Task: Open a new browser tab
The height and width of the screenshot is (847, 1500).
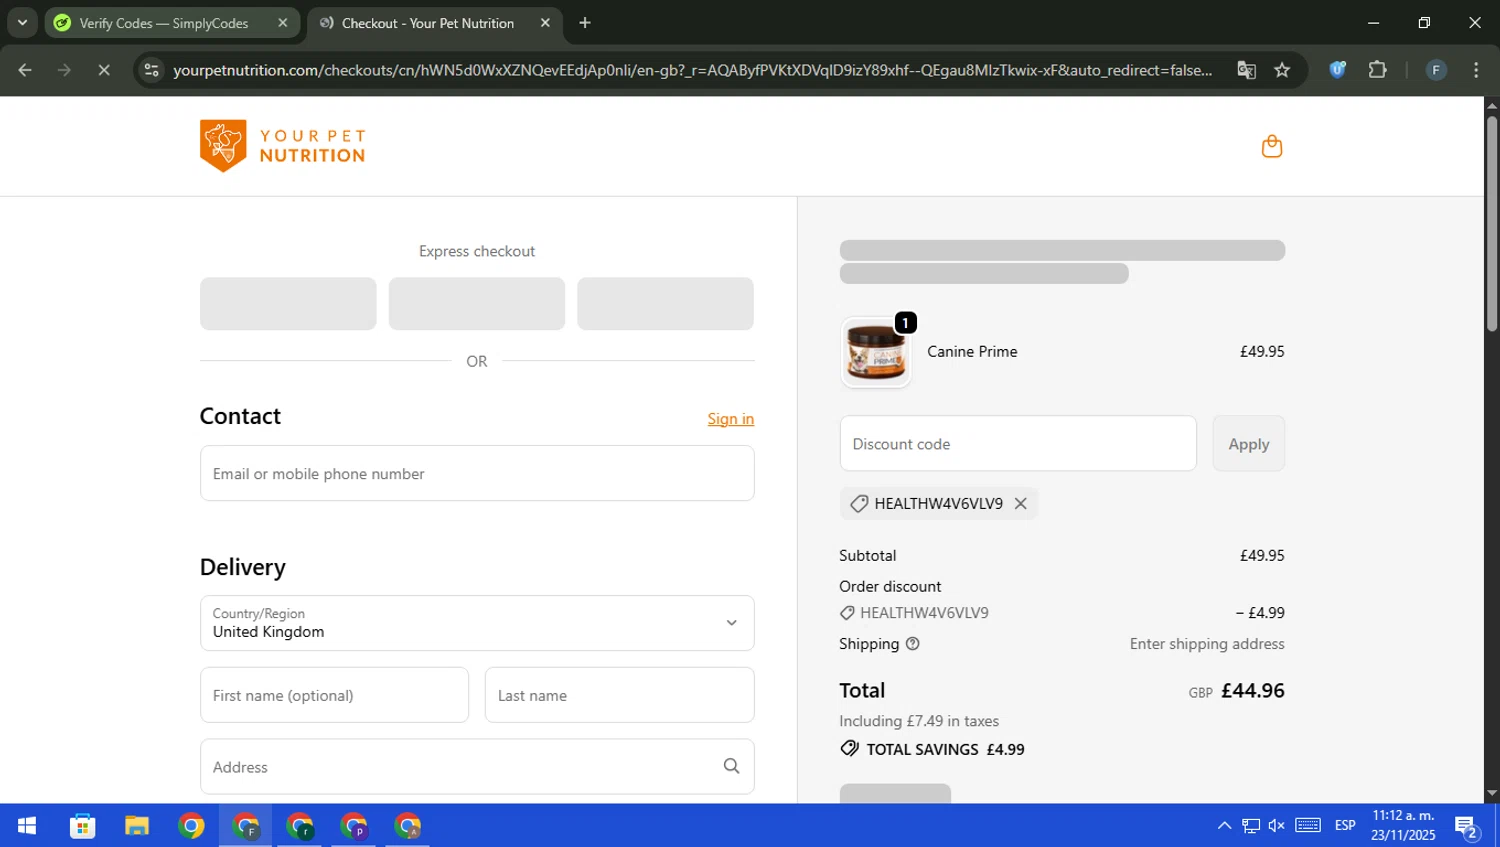Action: tap(585, 23)
